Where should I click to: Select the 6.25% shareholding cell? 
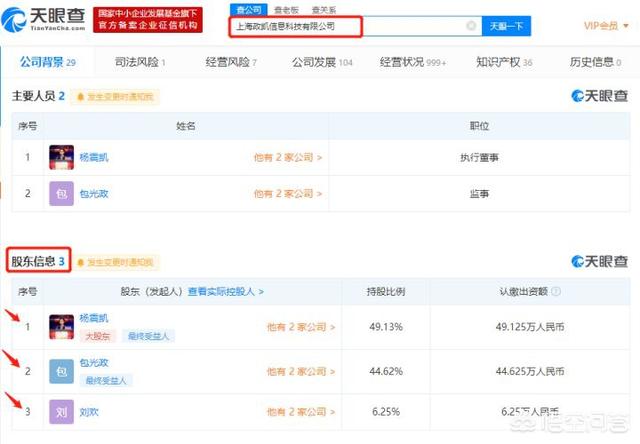point(386,412)
